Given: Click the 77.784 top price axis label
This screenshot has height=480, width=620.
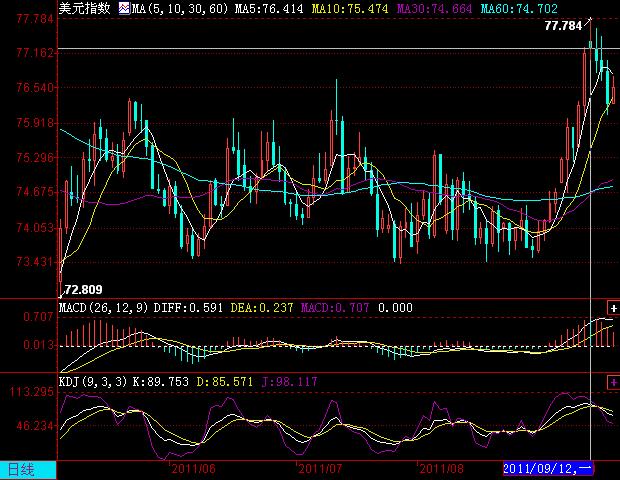Looking at the screenshot, I should [x=35, y=19].
